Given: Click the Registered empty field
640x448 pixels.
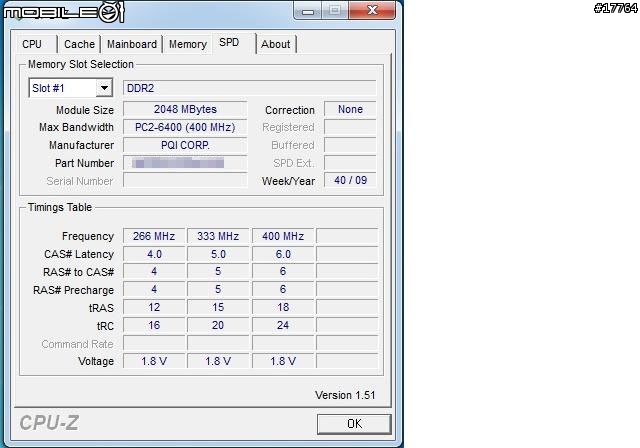Looking at the screenshot, I should pyautogui.click(x=350, y=127).
